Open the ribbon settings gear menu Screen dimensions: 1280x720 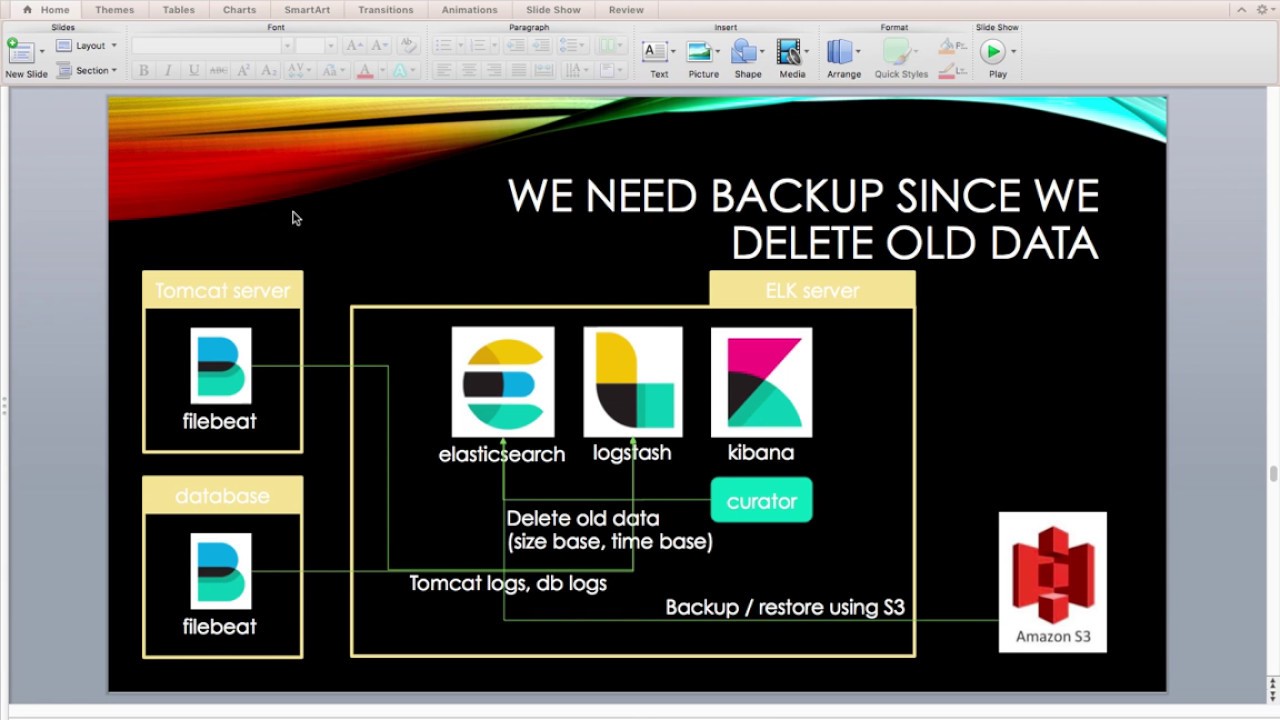[1264, 9]
